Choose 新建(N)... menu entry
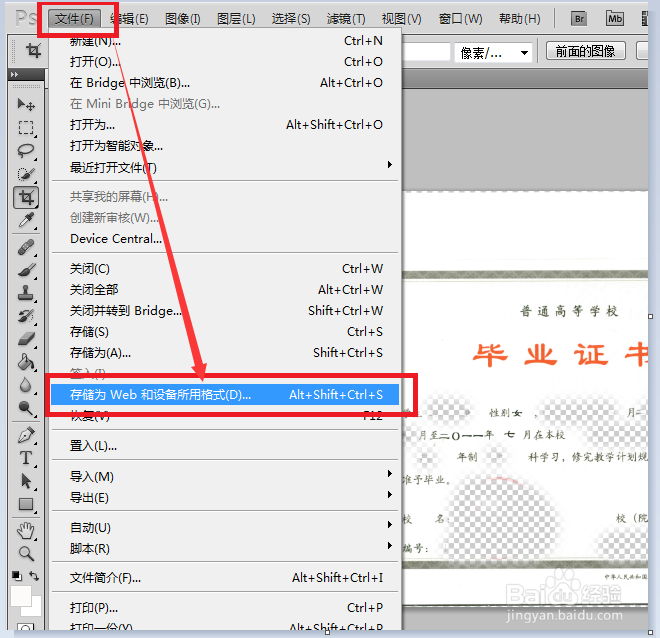Image resolution: width=660 pixels, height=638 pixels. [x=225, y=41]
